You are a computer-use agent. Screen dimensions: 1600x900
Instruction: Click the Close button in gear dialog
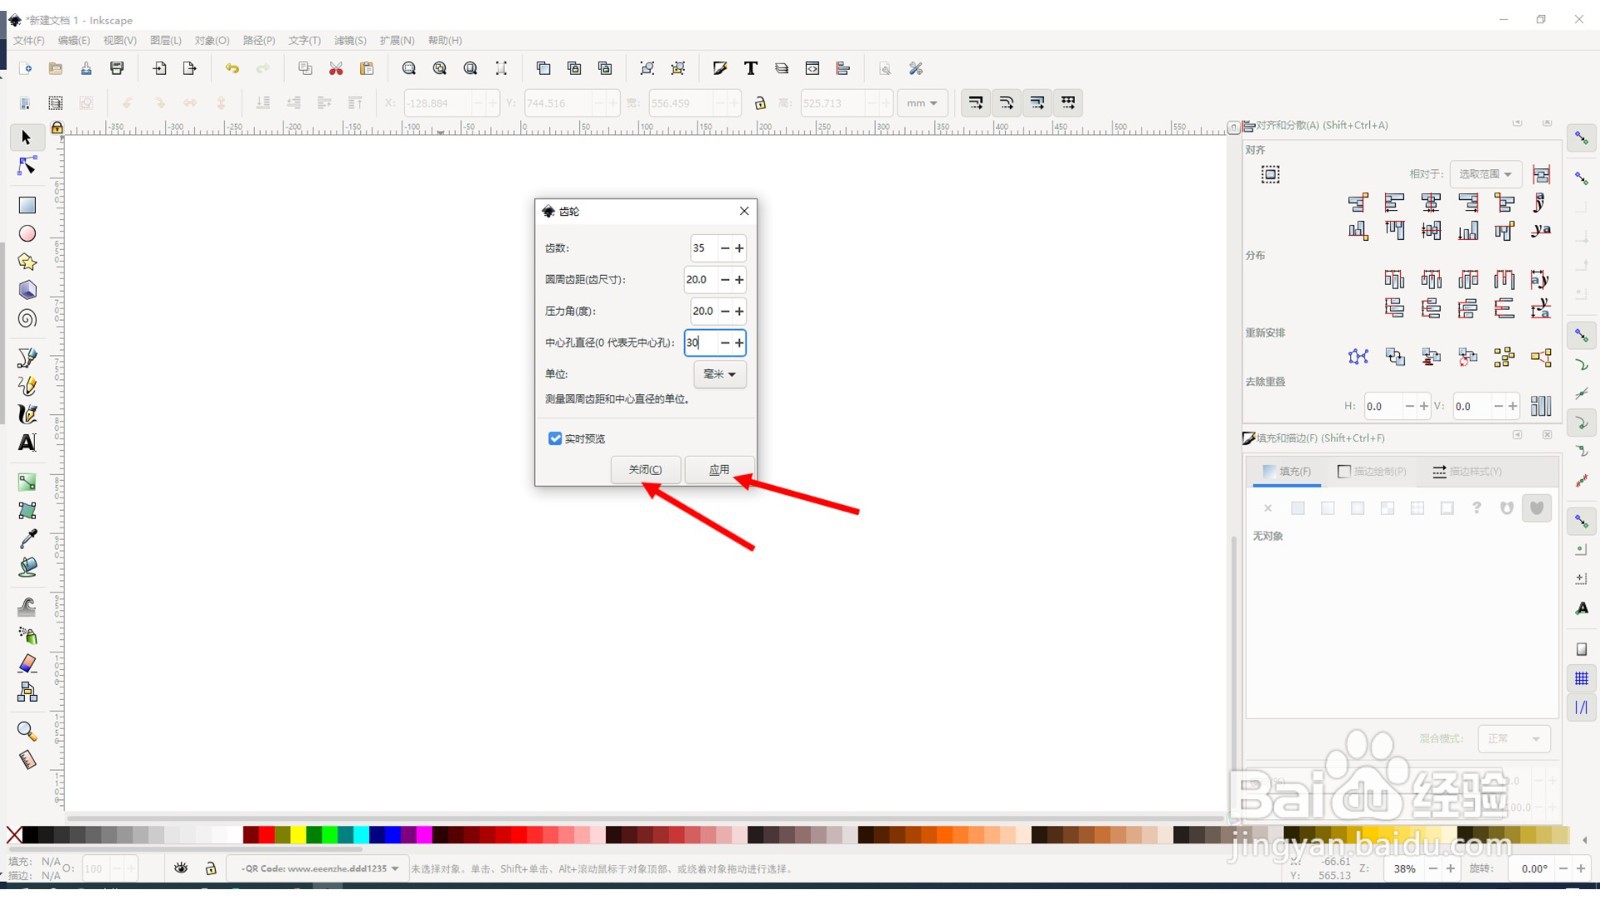pos(645,470)
